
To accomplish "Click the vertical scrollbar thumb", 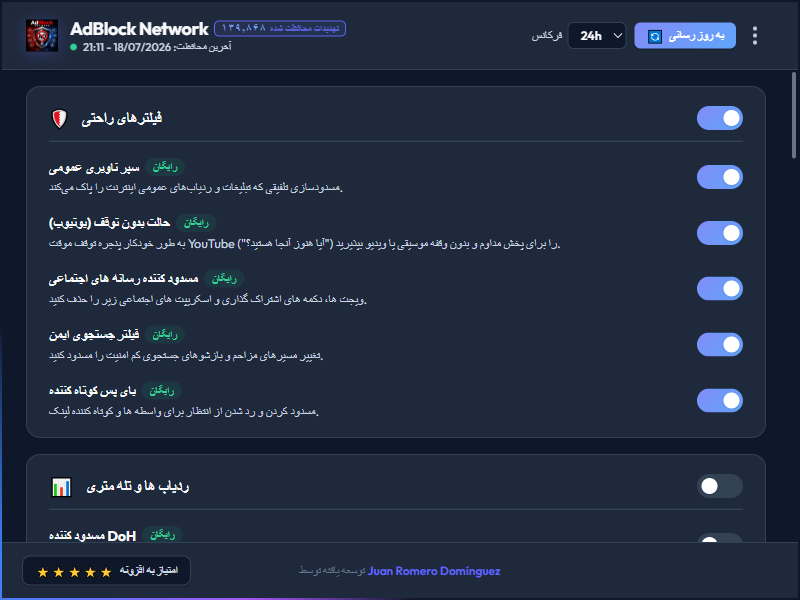I will point(793,115).
